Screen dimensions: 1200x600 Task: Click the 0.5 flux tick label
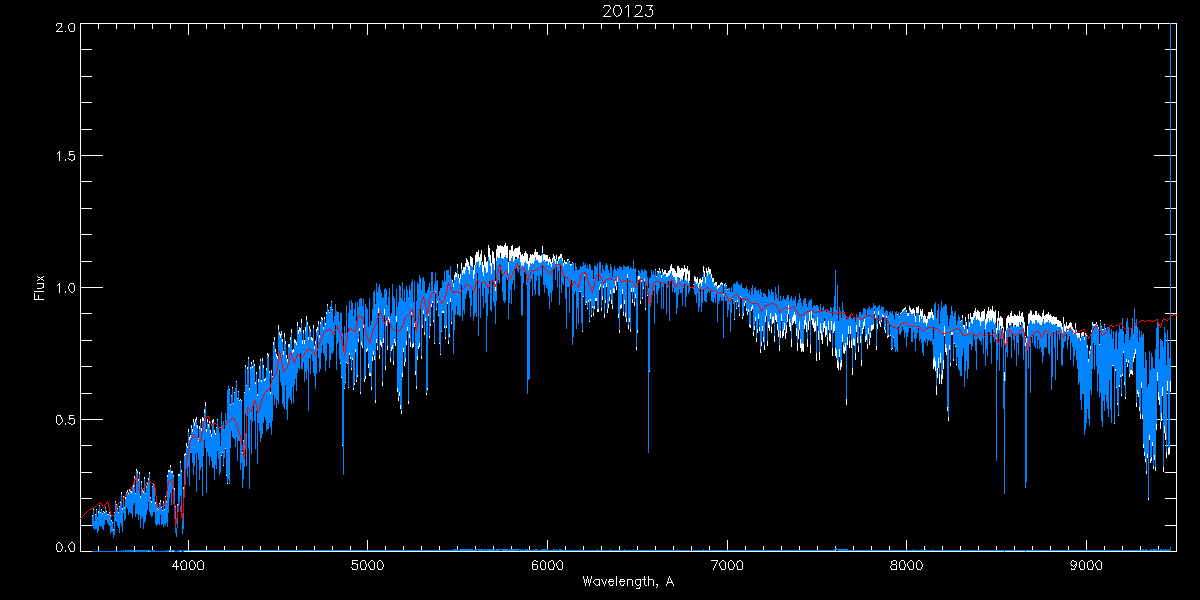pos(65,419)
